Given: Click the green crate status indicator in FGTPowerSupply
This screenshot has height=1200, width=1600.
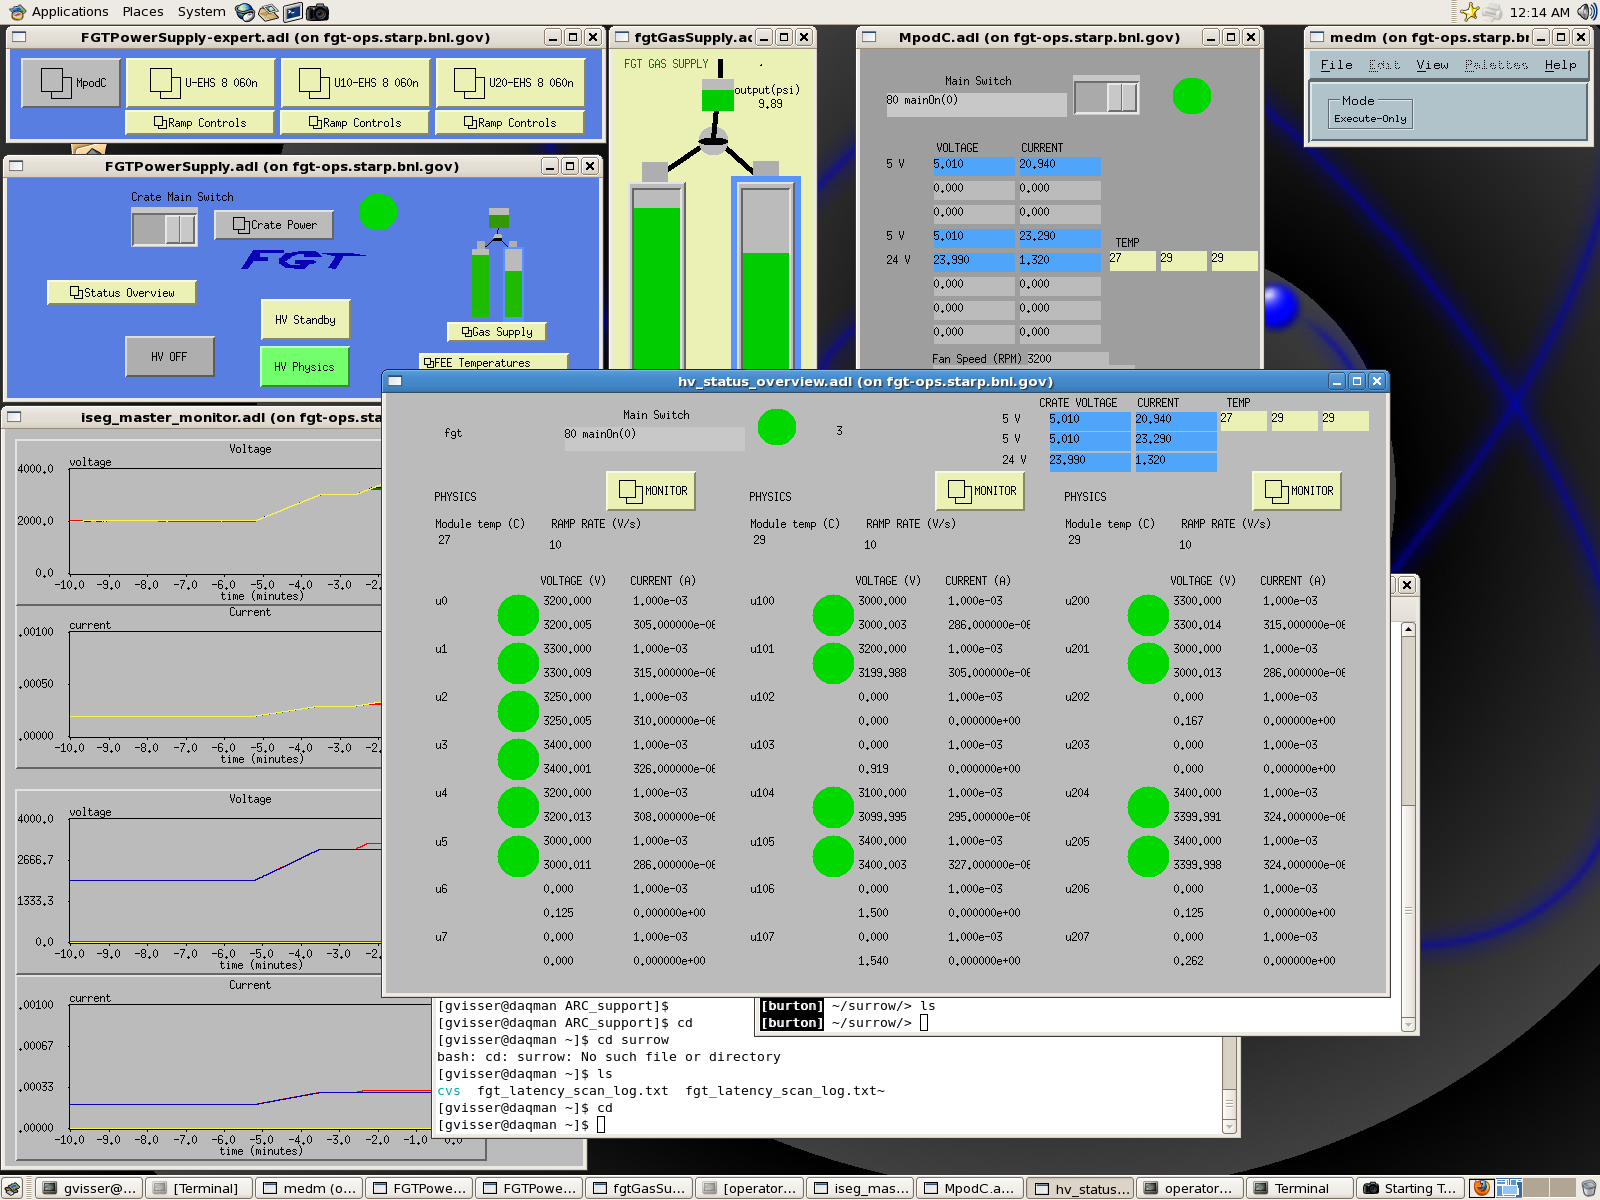Looking at the screenshot, I should (x=378, y=211).
